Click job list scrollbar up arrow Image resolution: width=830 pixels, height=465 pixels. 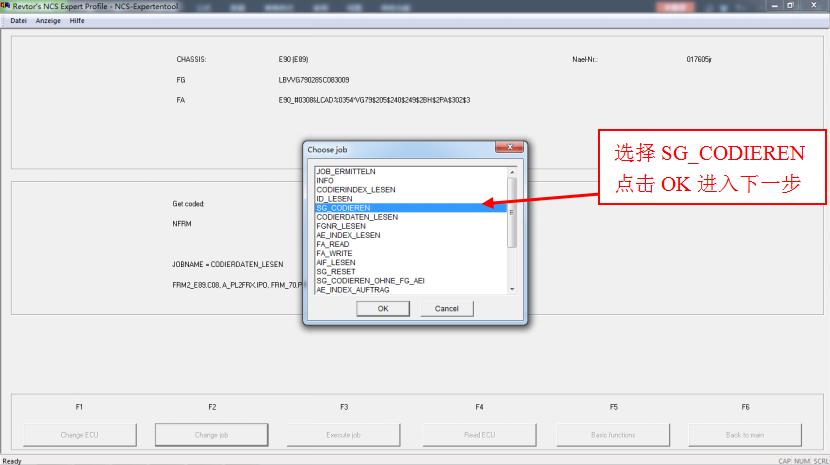point(512,172)
